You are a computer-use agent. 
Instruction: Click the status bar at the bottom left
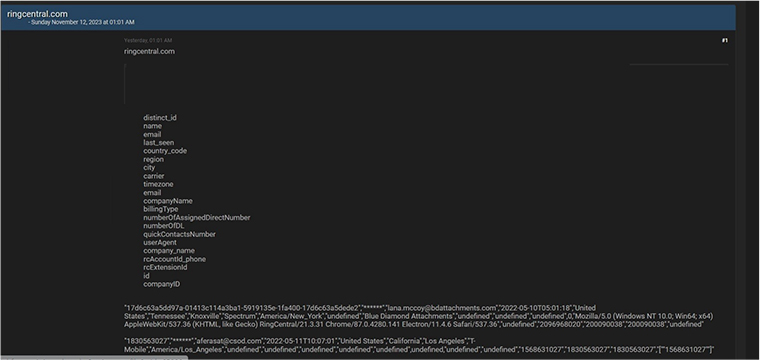point(95,358)
